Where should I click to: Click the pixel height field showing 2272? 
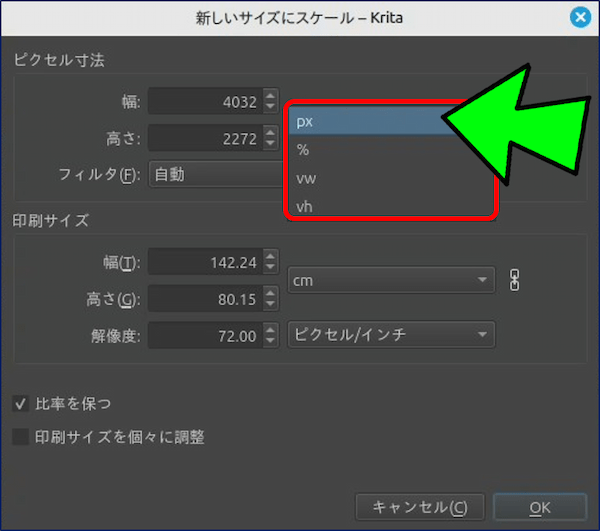[x=205, y=137]
